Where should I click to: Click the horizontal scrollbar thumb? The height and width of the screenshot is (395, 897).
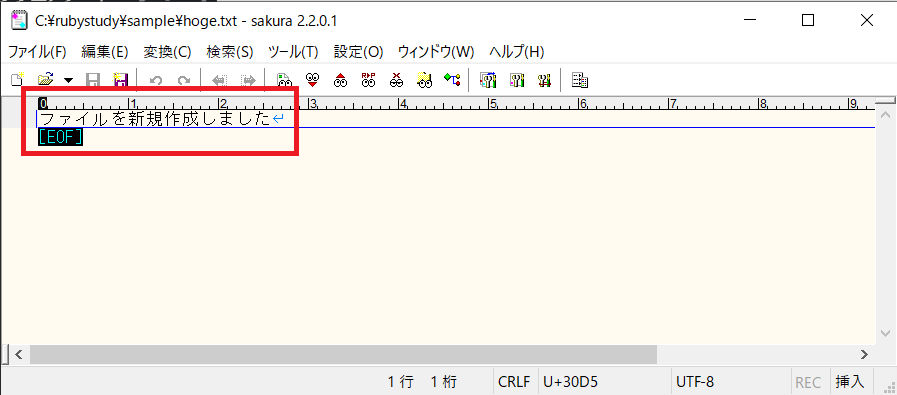coord(343,354)
